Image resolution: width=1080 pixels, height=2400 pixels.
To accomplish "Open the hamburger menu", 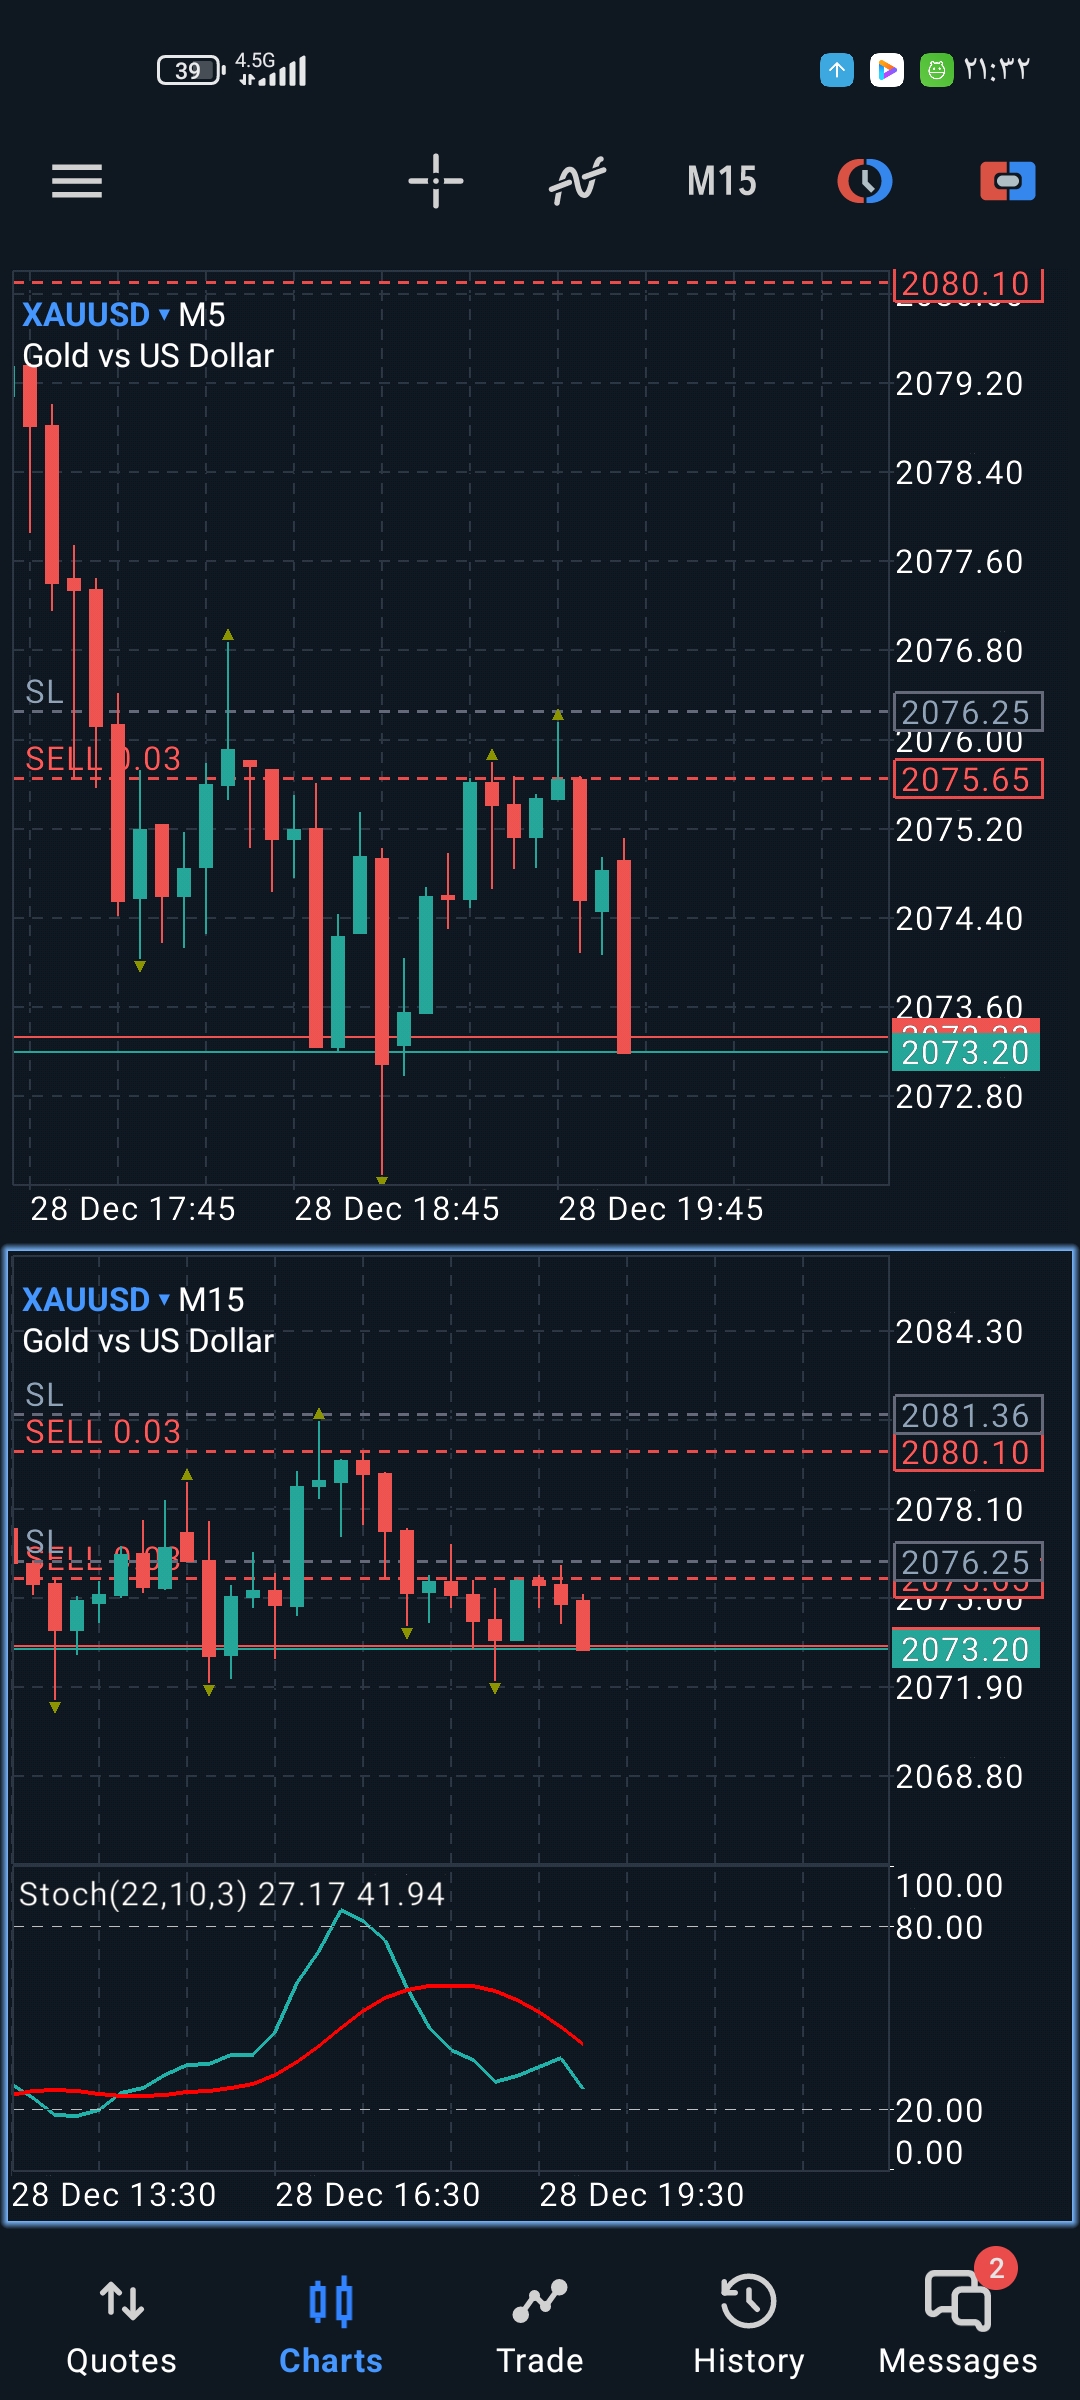I will click(77, 181).
